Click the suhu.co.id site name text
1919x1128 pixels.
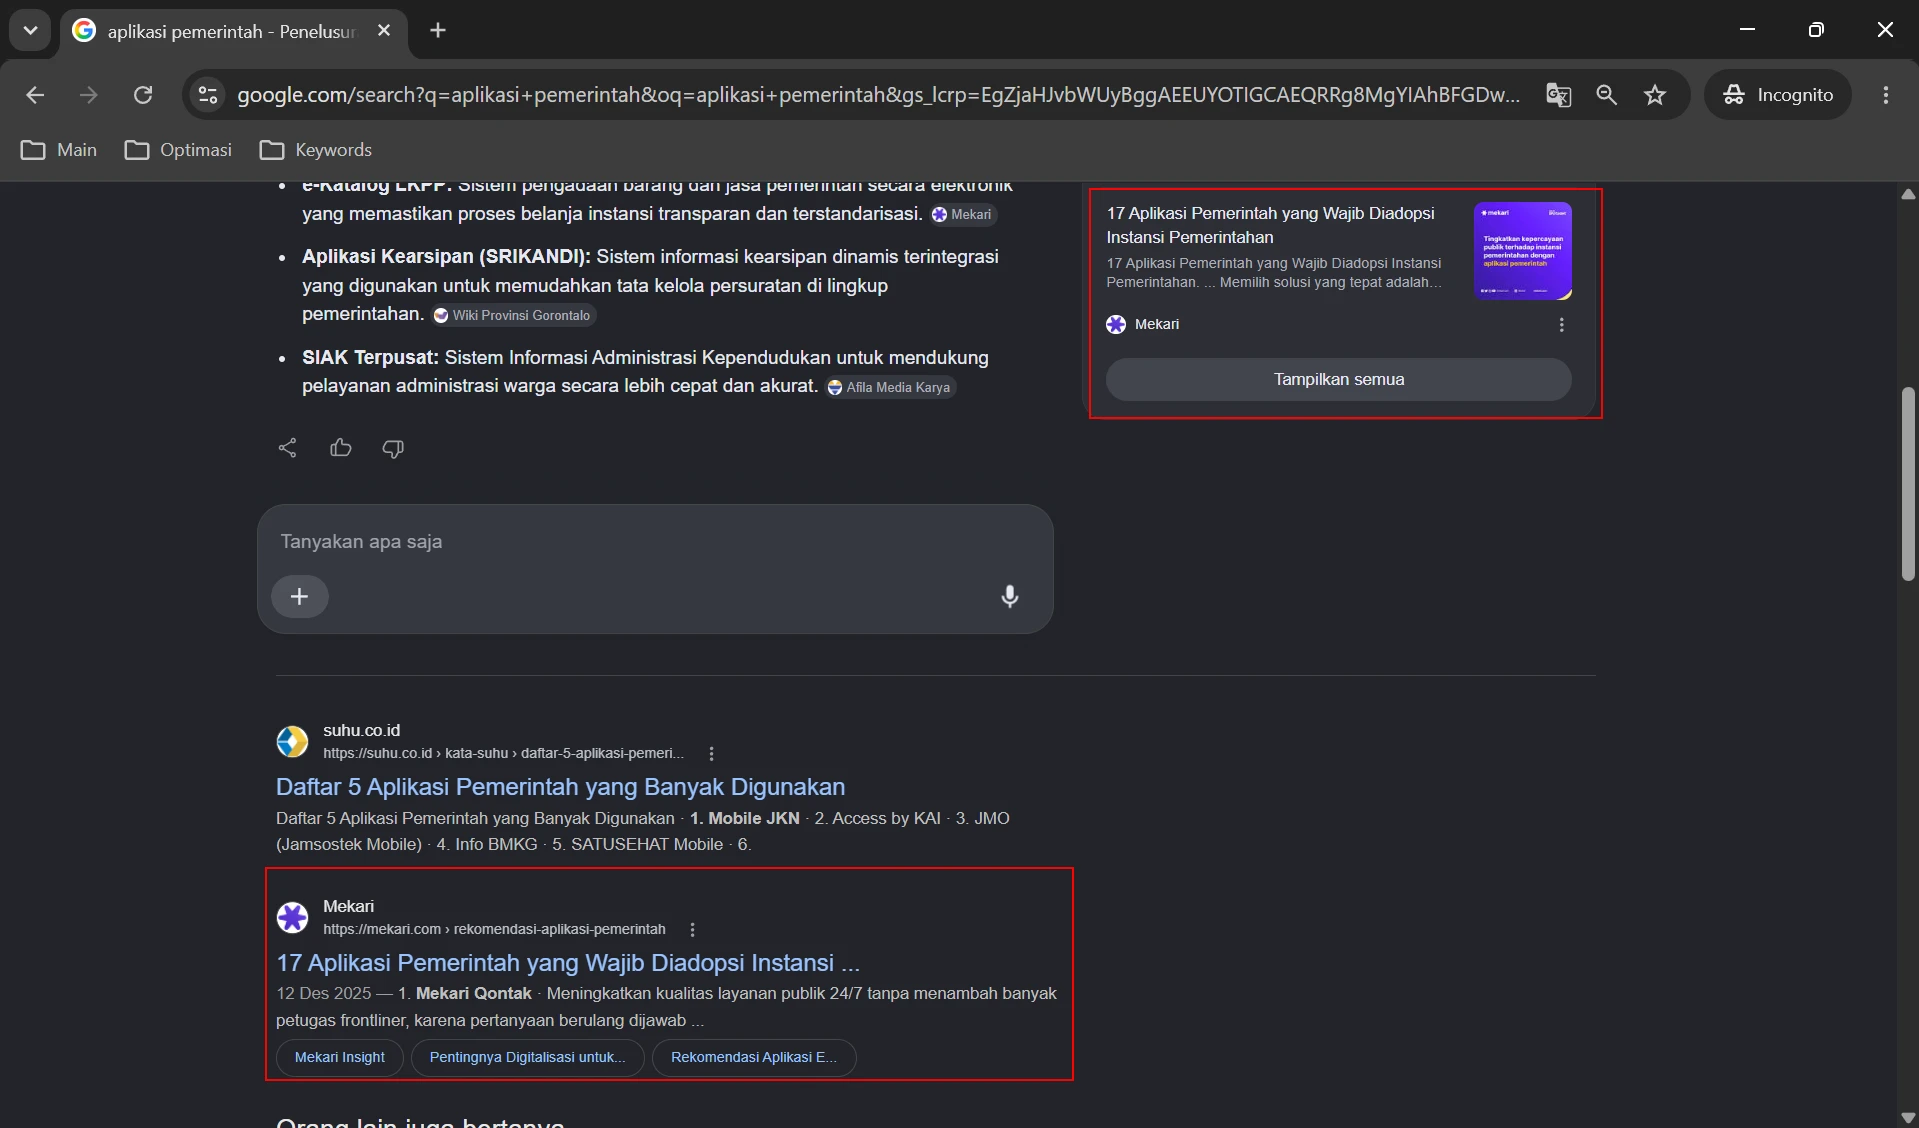pos(361,730)
